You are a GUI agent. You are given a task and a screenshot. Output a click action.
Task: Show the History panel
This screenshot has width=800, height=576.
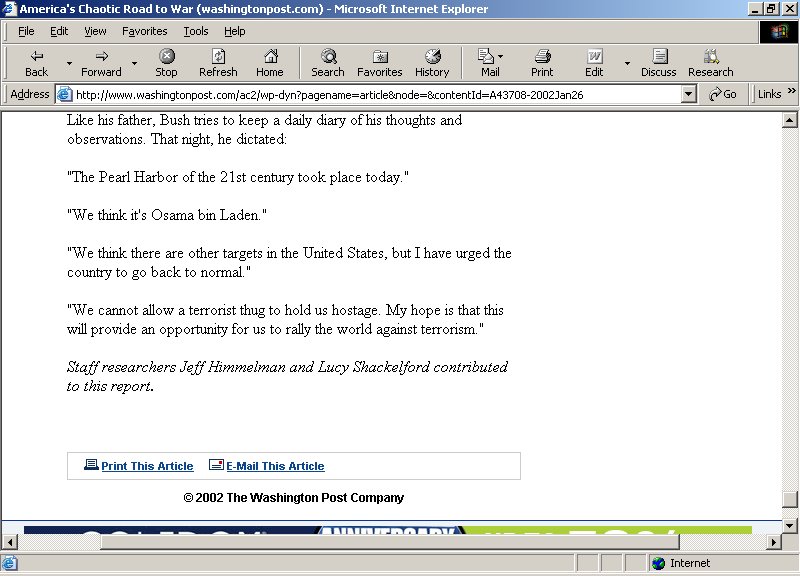[x=432, y=63]
